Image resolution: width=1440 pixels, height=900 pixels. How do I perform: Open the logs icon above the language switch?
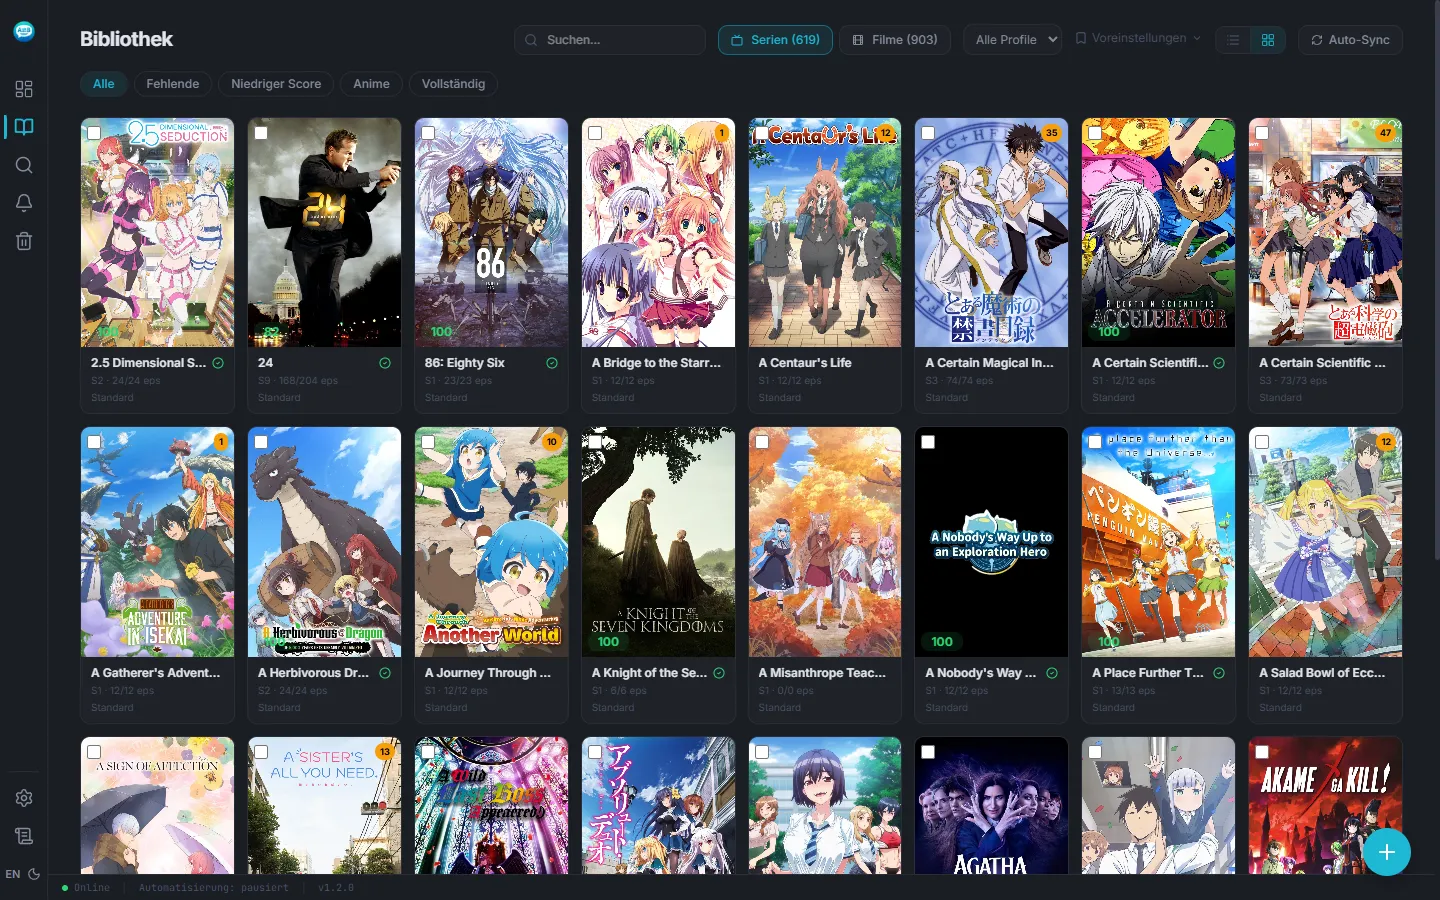pos(24,836)
